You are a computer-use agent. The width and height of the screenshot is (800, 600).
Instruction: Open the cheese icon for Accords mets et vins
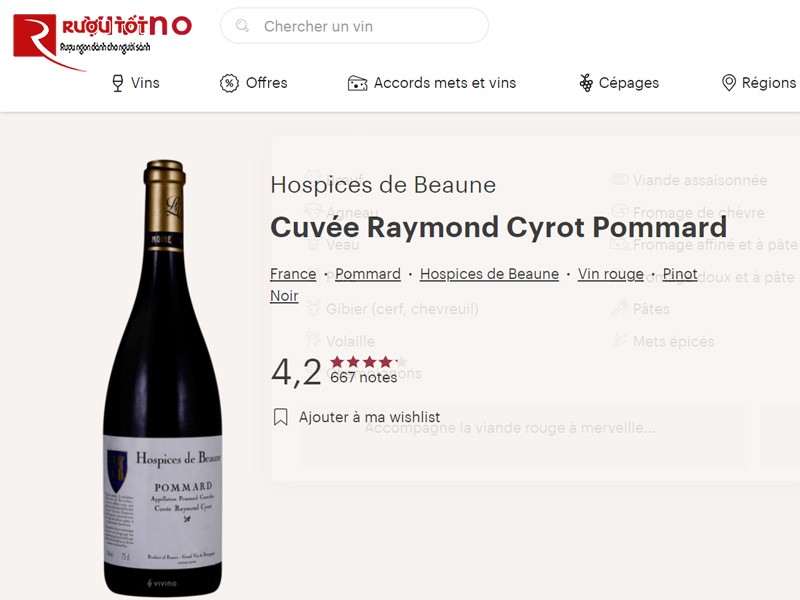point(358,84)
